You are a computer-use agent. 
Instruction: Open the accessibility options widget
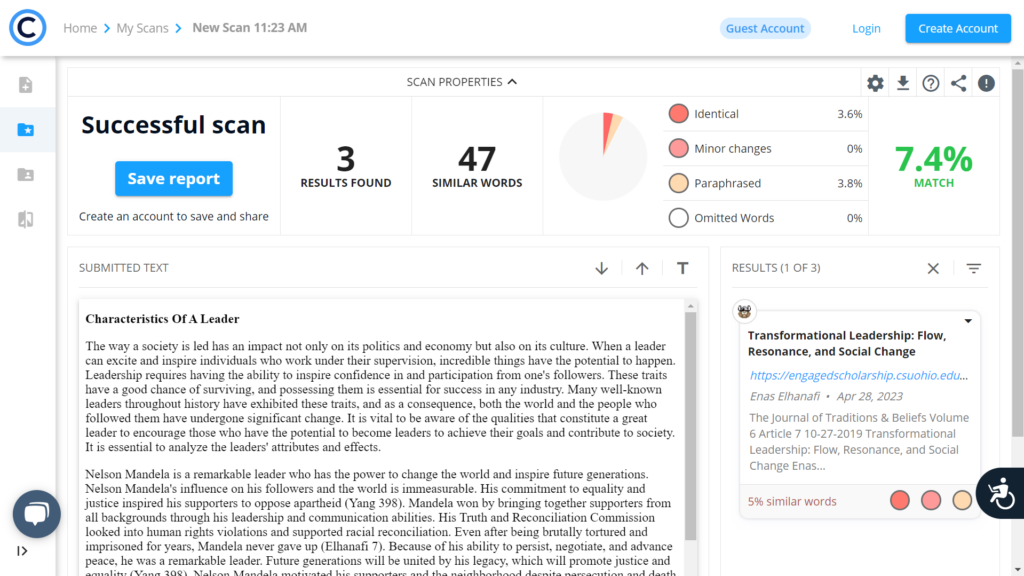pyautogui.click(x=999, y=493)
